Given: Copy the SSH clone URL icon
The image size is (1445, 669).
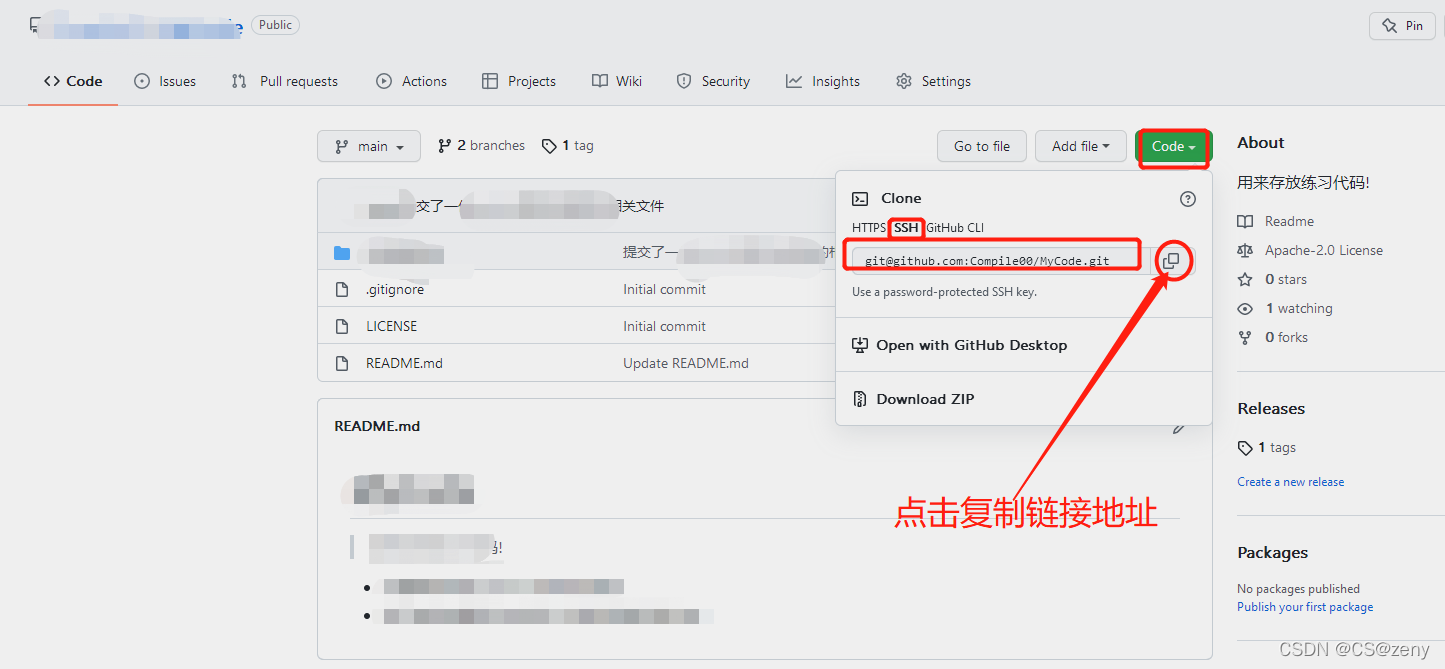Looking at the screenshot, I should 1171,261.
